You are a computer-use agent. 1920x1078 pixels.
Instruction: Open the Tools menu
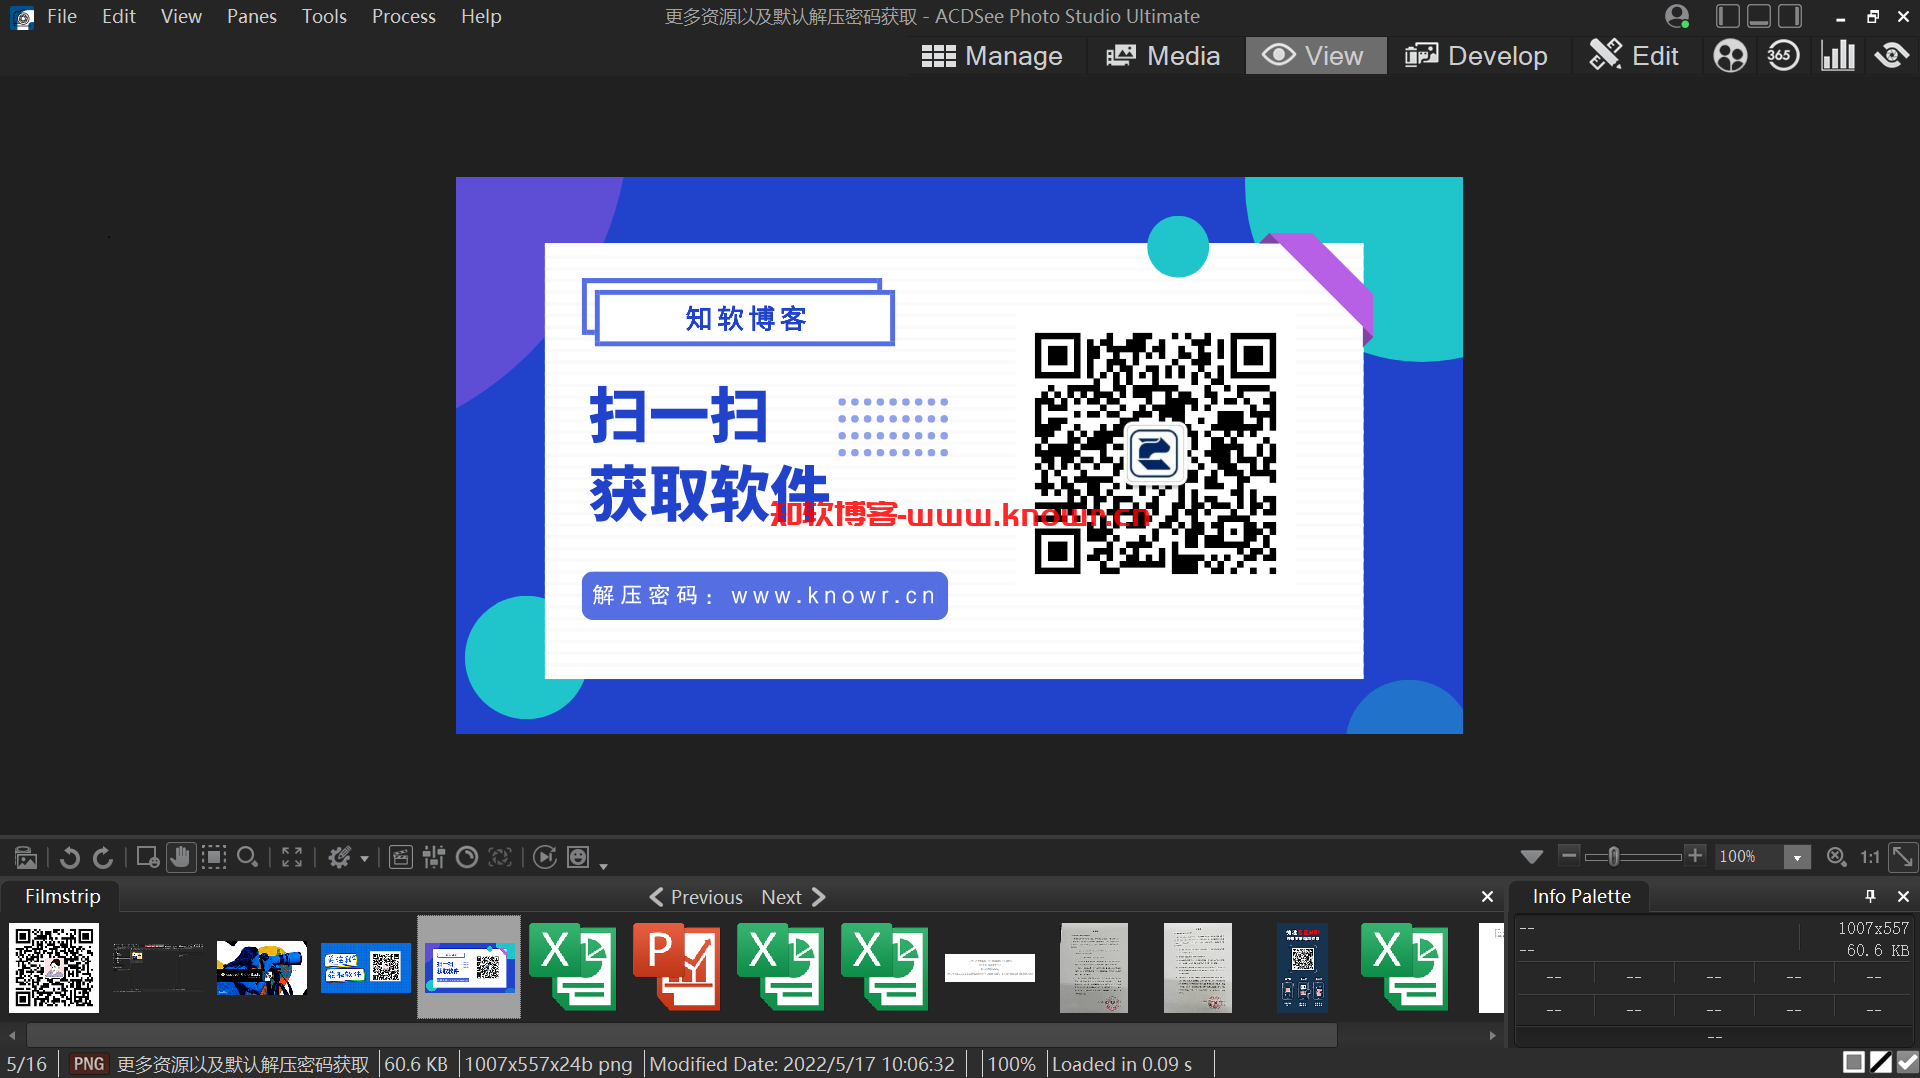click(324, 17)
